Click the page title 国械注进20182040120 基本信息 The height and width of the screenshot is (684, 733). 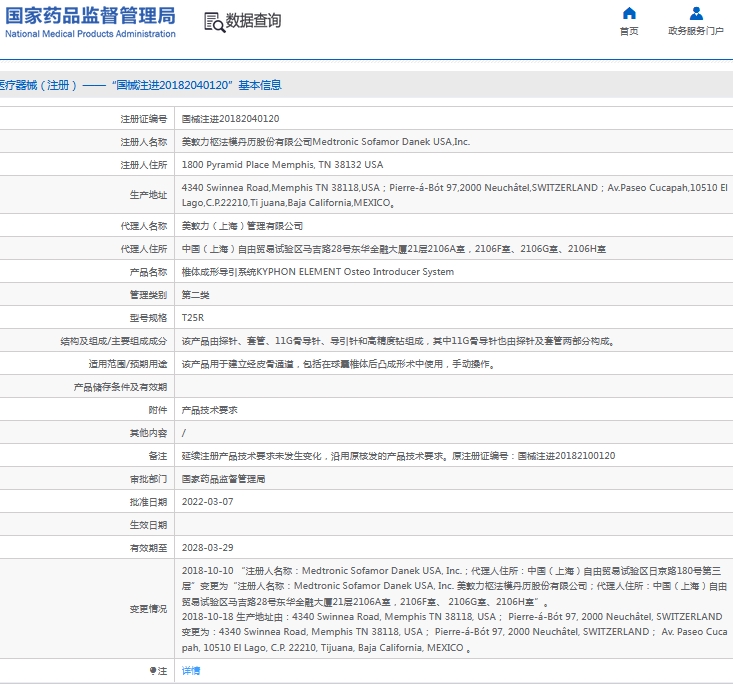coord(140,85)
